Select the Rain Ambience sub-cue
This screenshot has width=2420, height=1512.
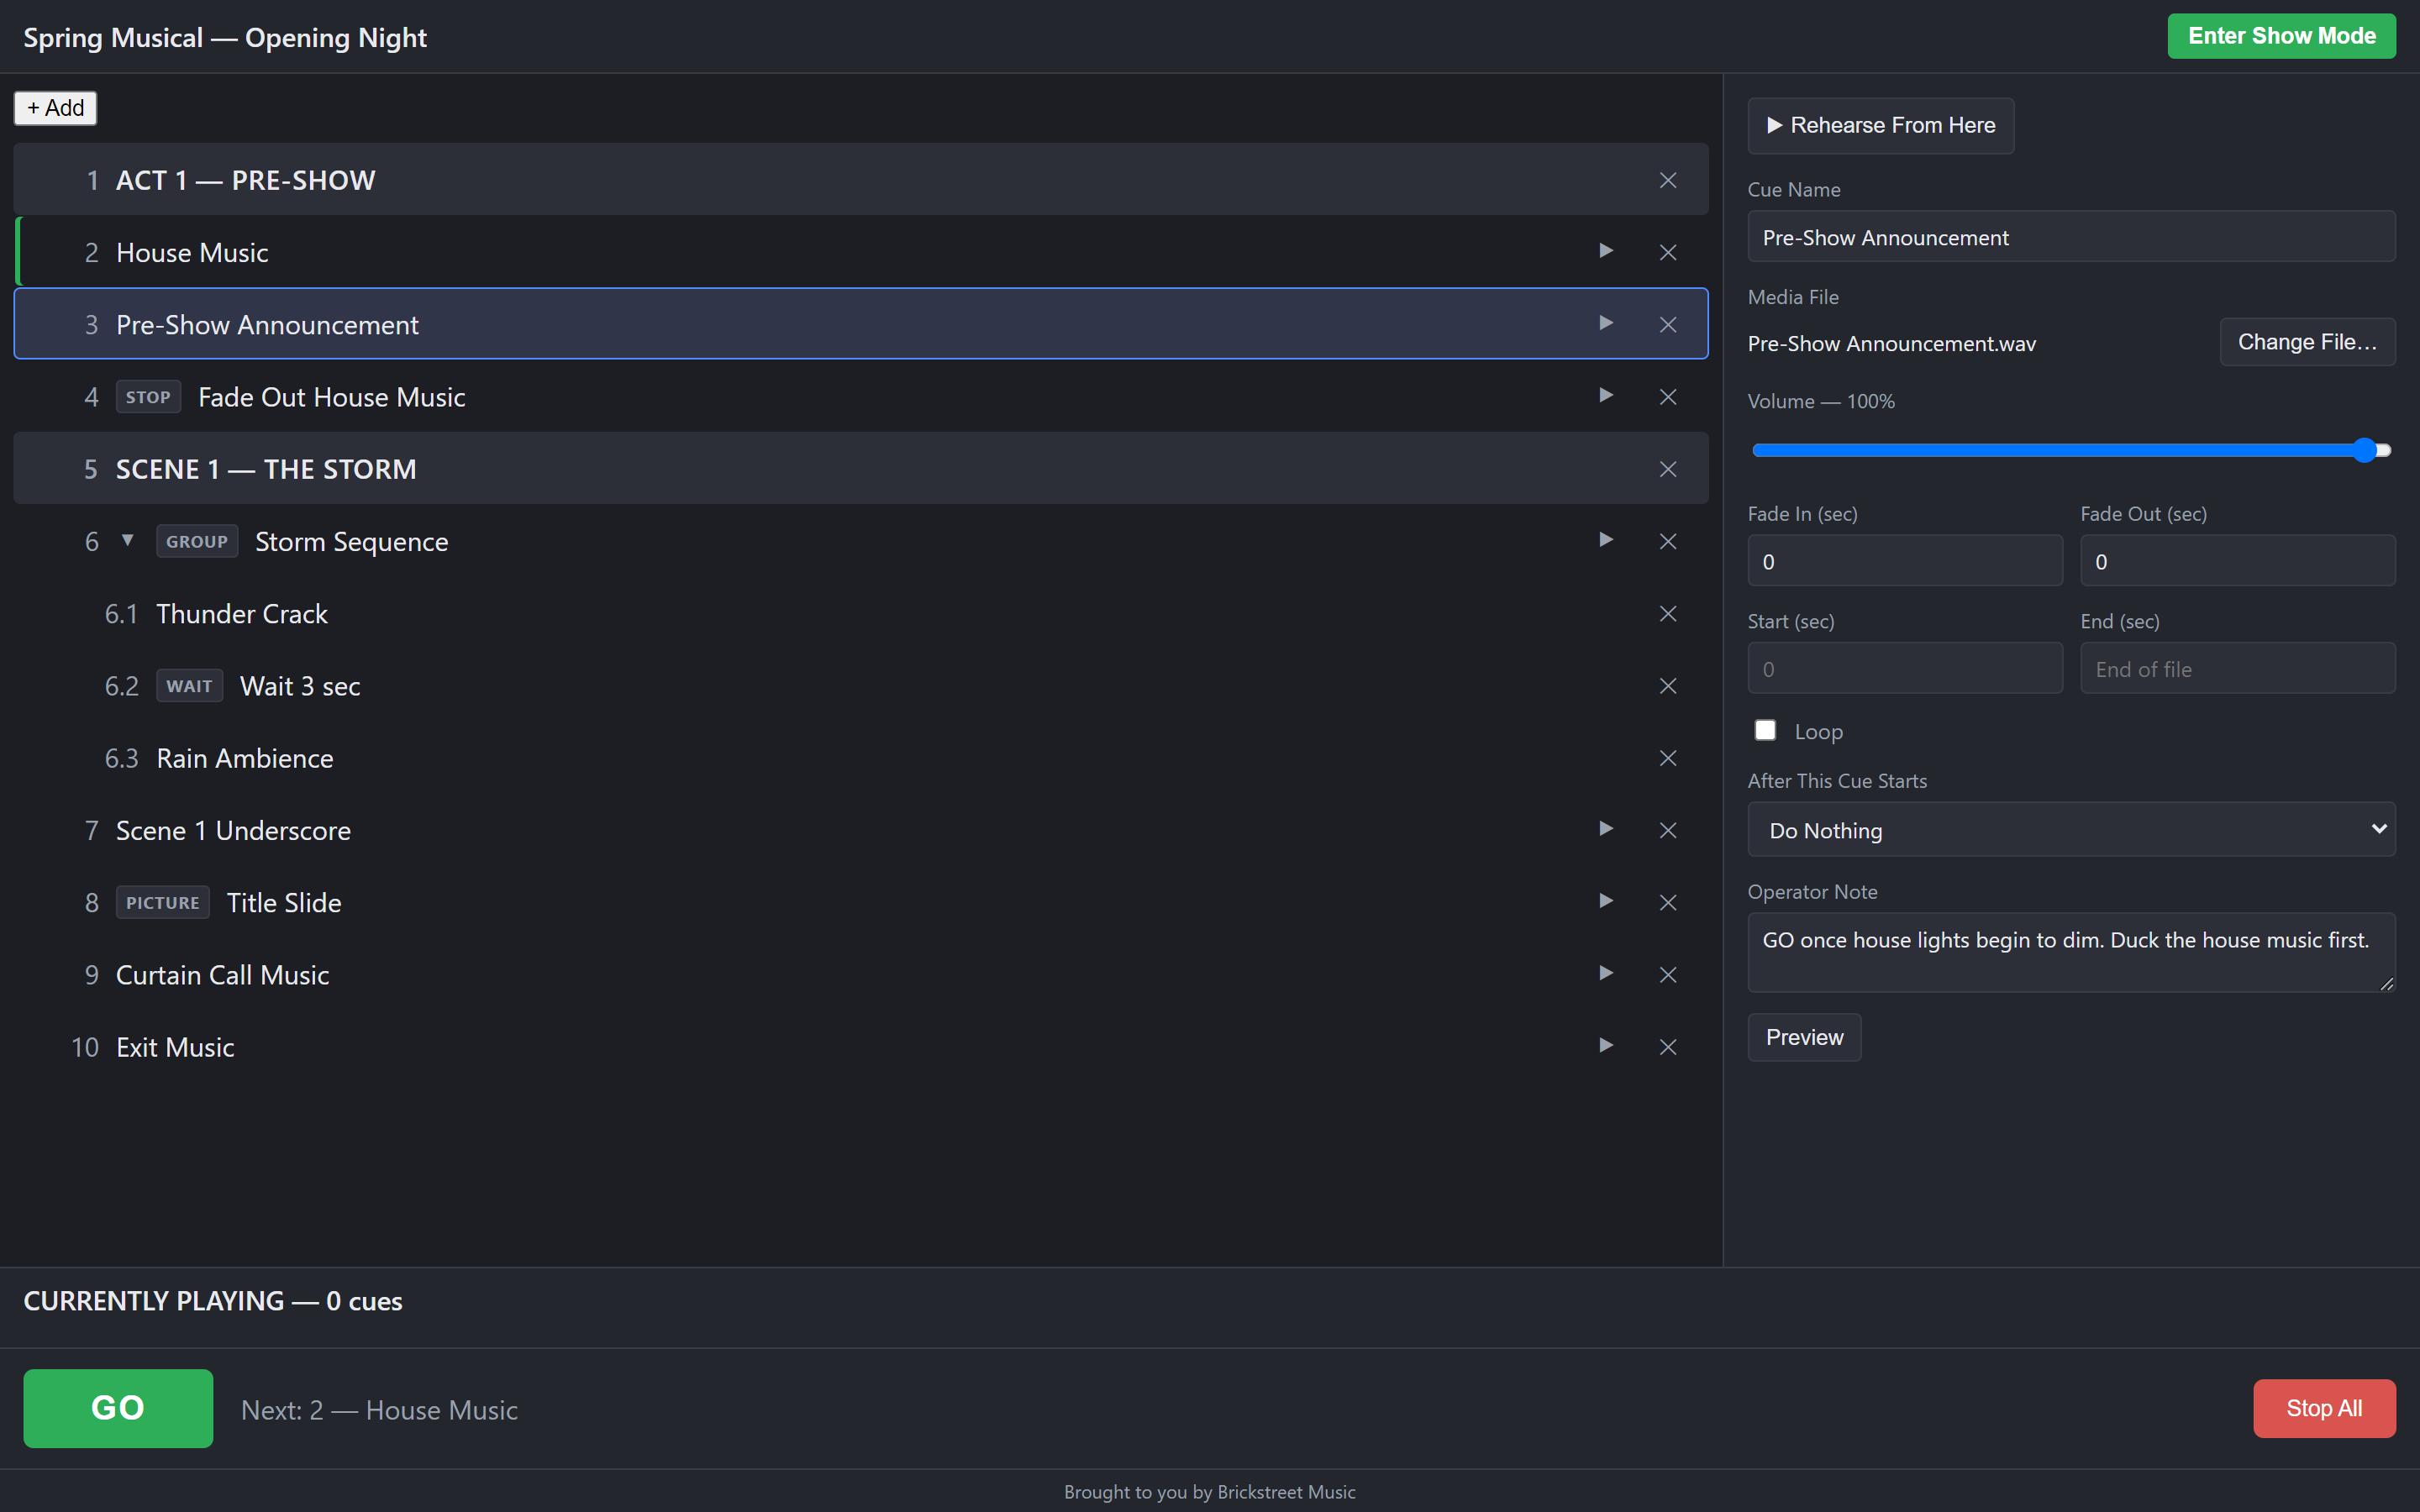861,758
